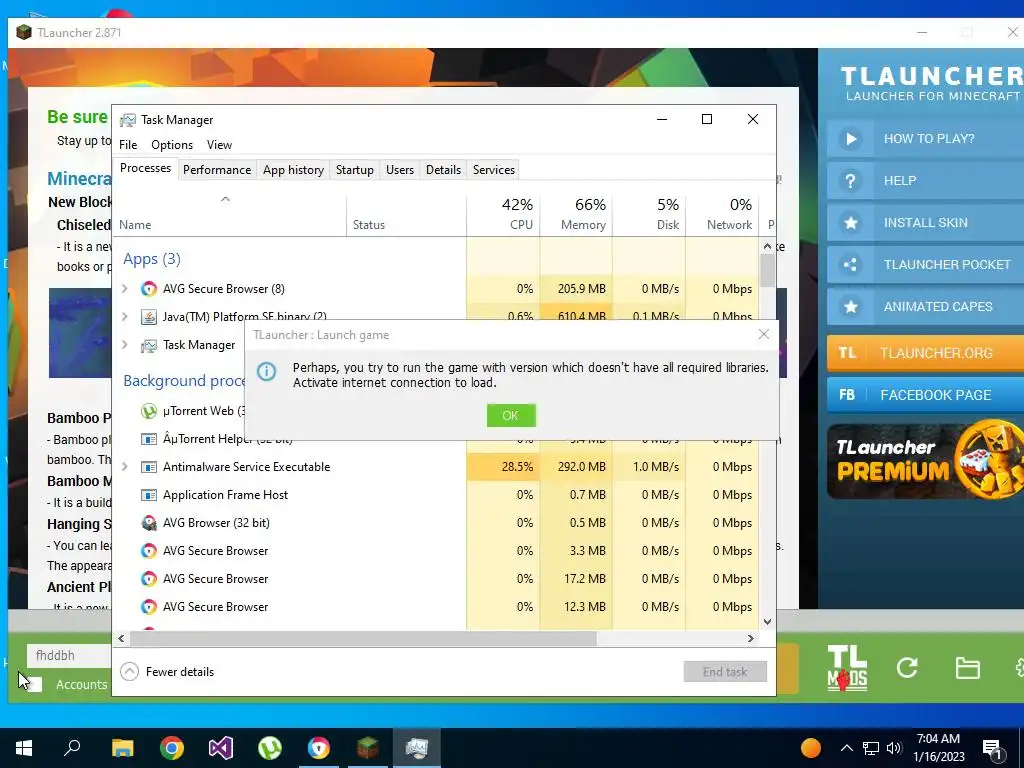Open the TLAUNCHER.ORG link button
The height and width of the screenshot is (768, 1024).
point(925,353)
